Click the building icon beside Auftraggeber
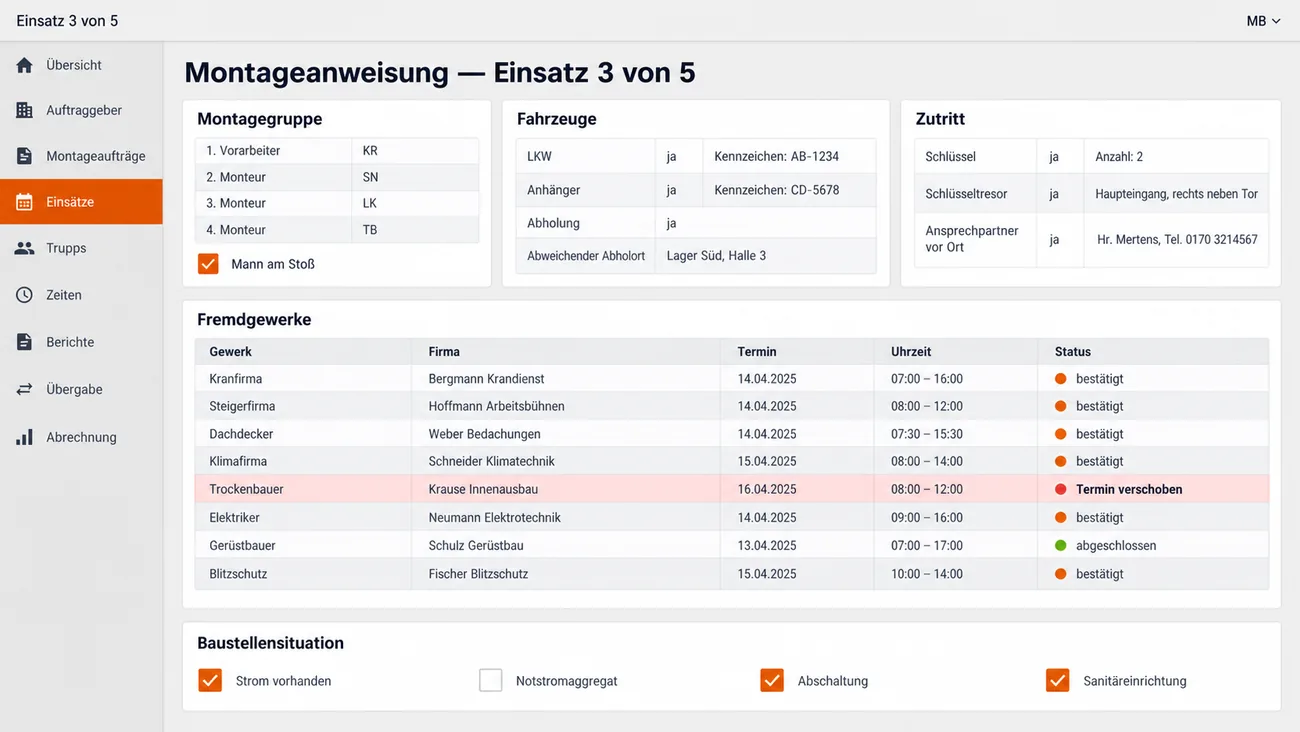 click(24, 110)
